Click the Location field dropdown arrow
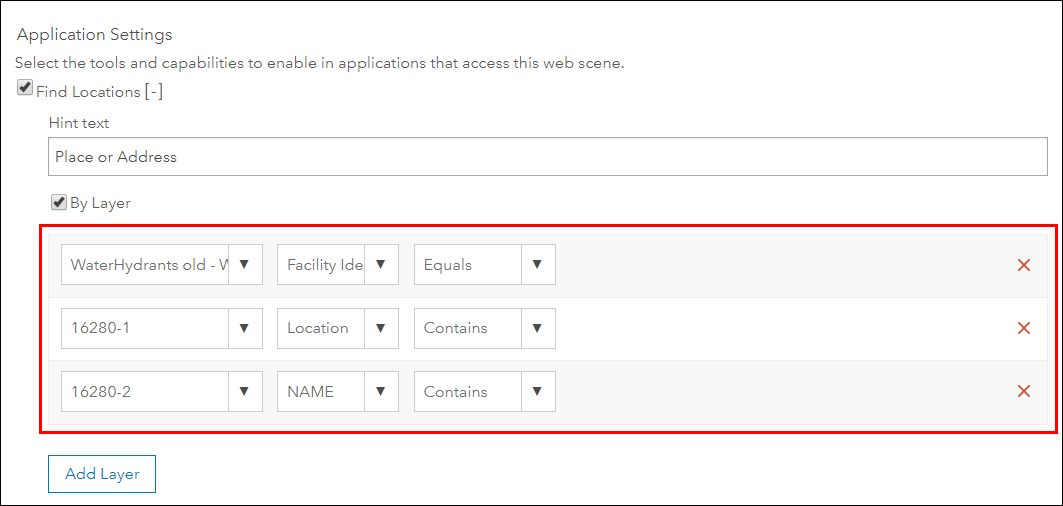 [x=381, y=328]
